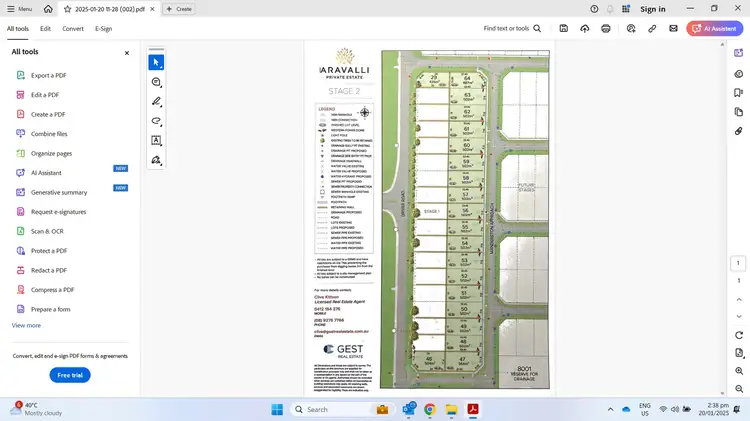Zoom out with the minus magnifier

click(739, 389)
